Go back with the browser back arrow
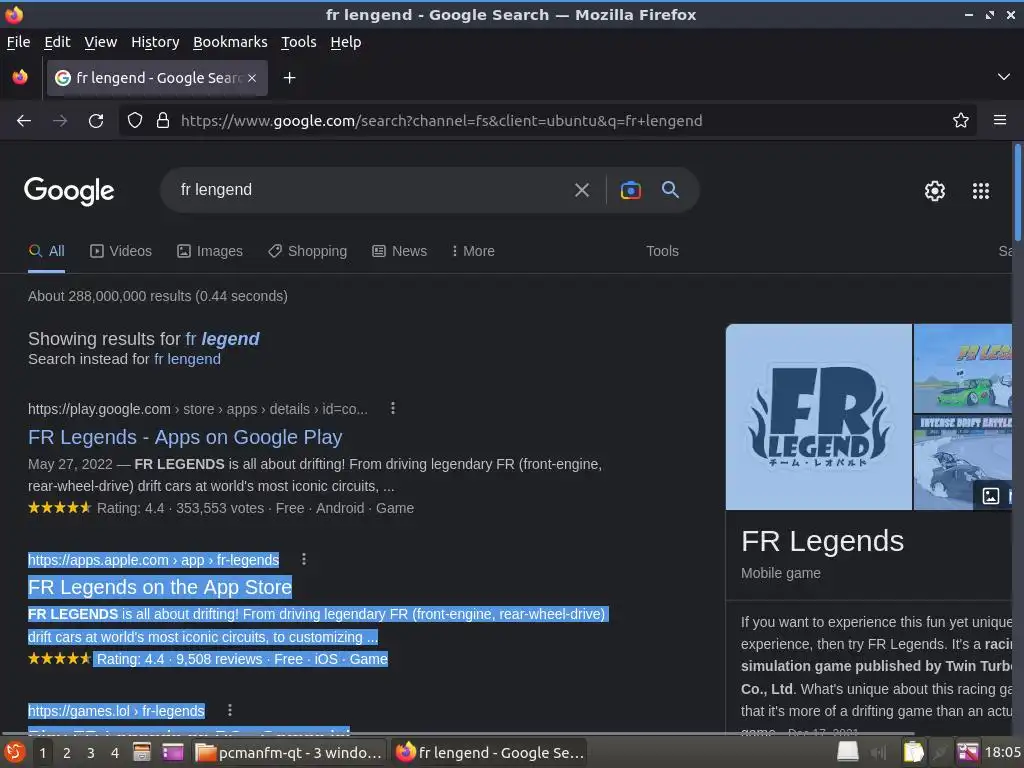Image resolution: width=1024 pixels, height=768 pixels. click(x=24, y=120)
